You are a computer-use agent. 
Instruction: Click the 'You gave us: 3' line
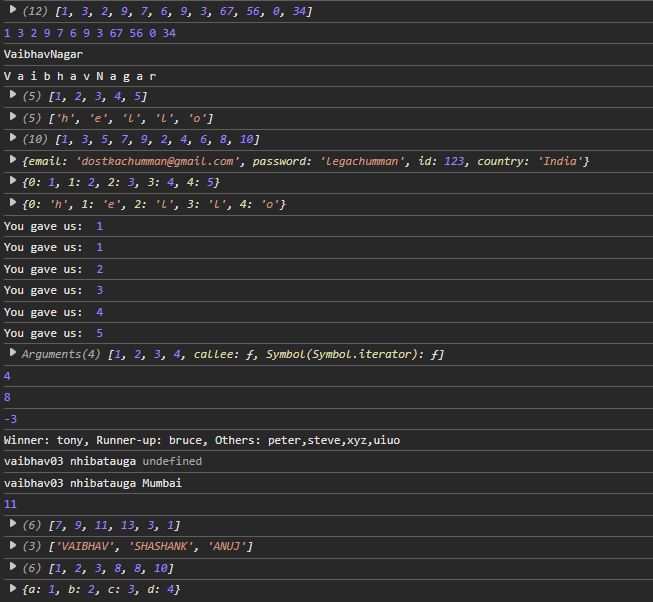53,290
